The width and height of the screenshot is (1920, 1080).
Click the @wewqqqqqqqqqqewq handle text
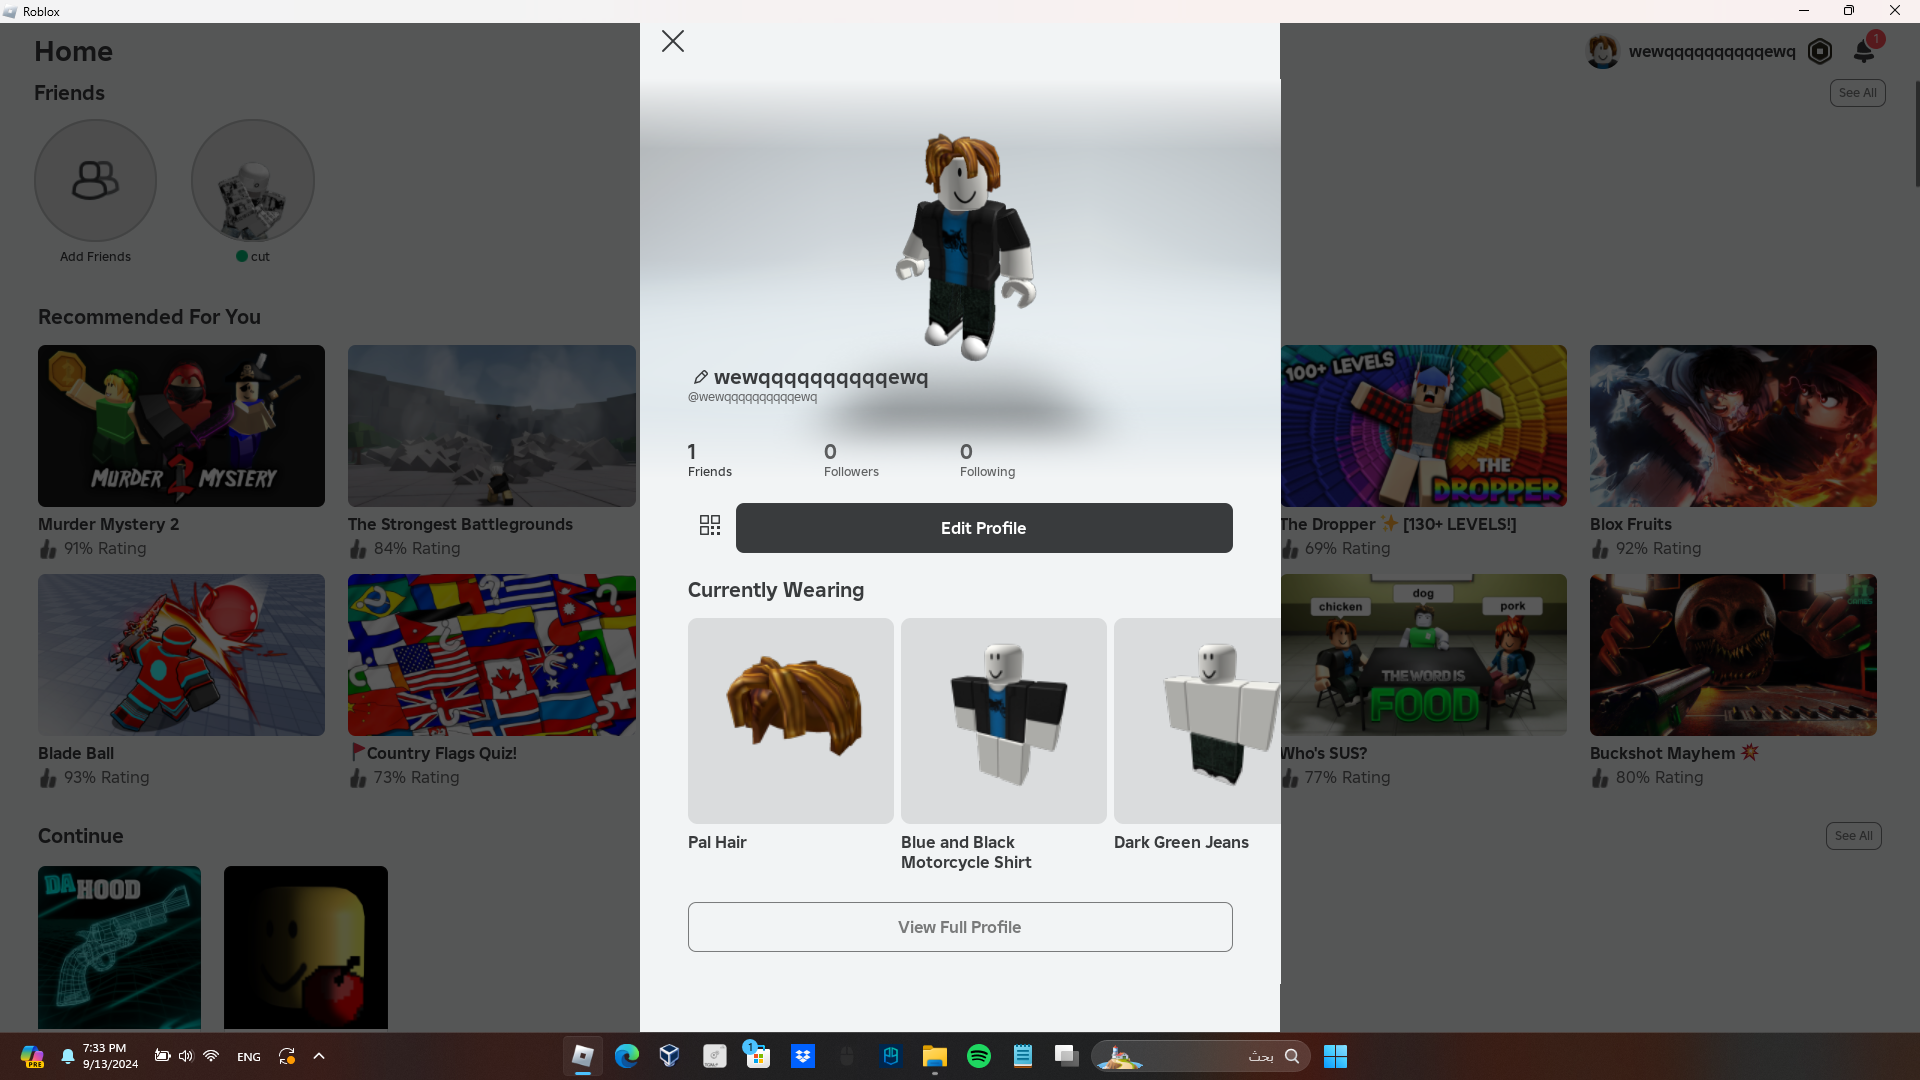click(x=752, y=397)
